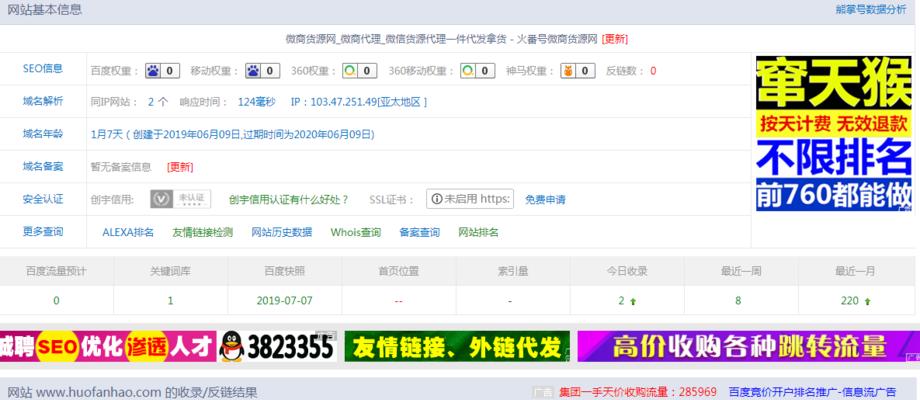Select the 更多查询 row label
The height and width of the screenshot is (400, 920).
coord(43,232)
